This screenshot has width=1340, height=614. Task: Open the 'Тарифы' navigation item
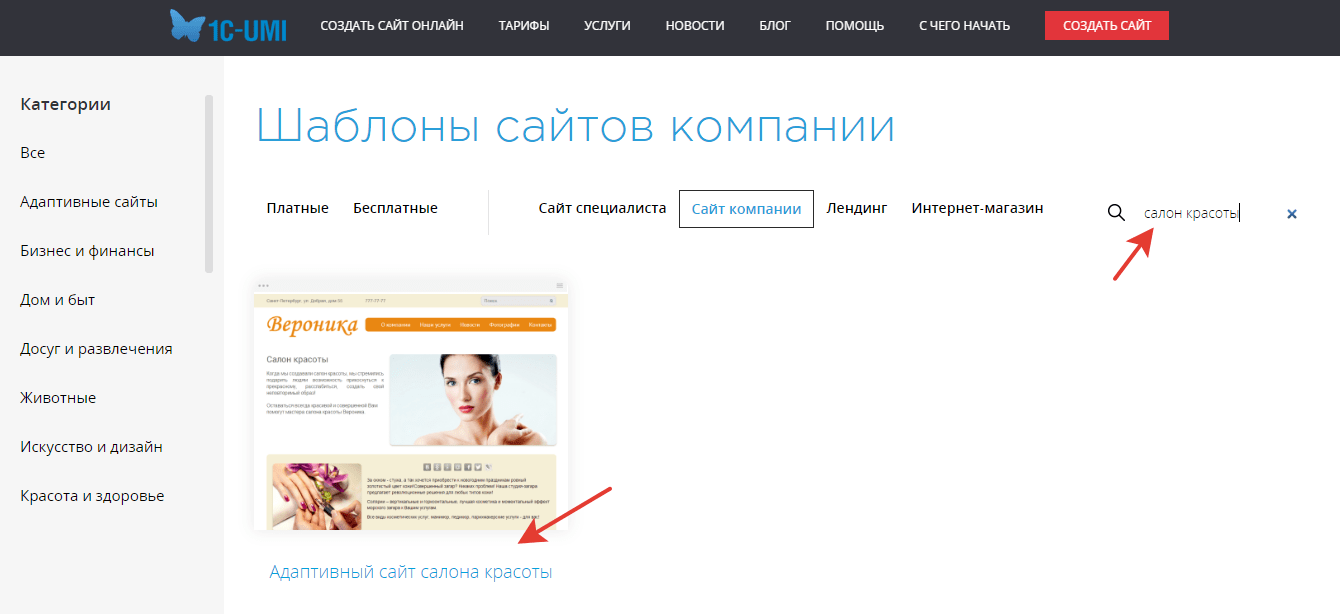(x=524, y=26)
